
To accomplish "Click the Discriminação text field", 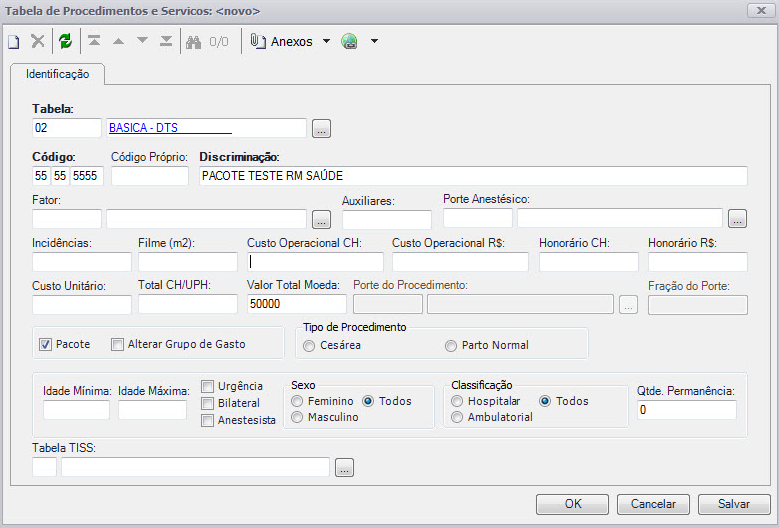I will pos(473,176).
